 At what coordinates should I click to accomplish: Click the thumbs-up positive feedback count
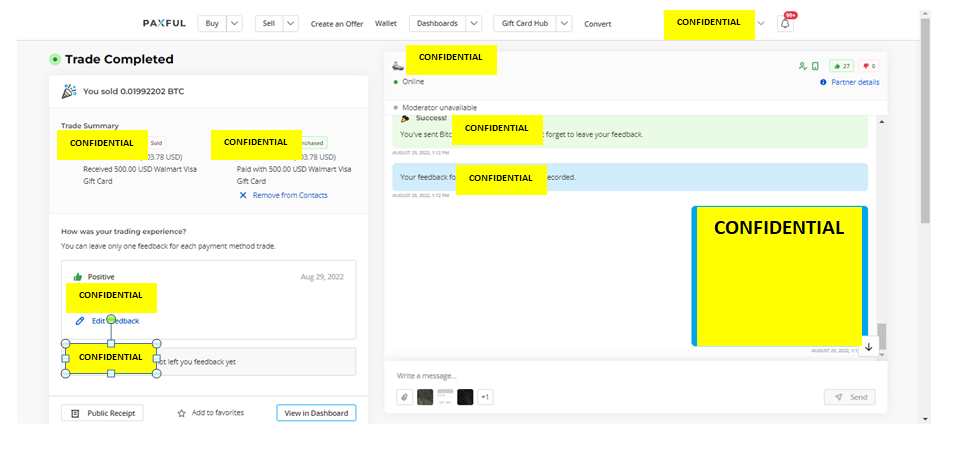[842, 66]
